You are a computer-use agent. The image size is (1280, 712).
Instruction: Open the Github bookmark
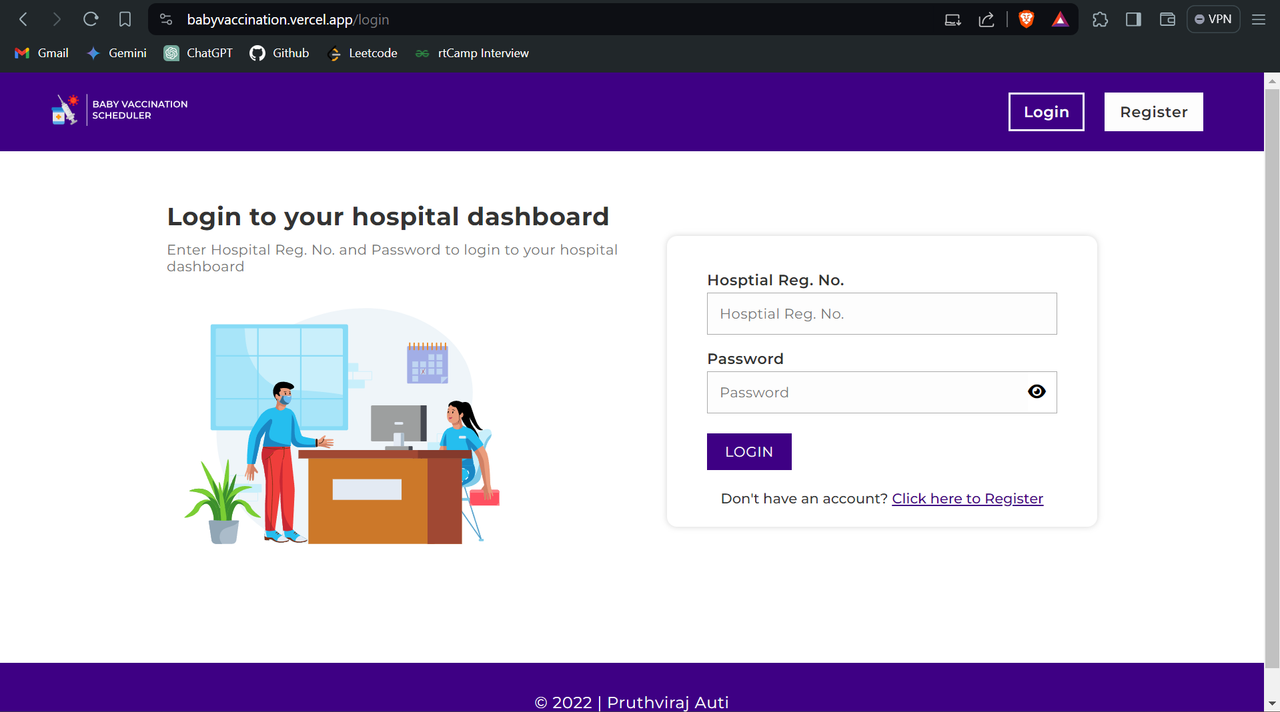[279, 53]
